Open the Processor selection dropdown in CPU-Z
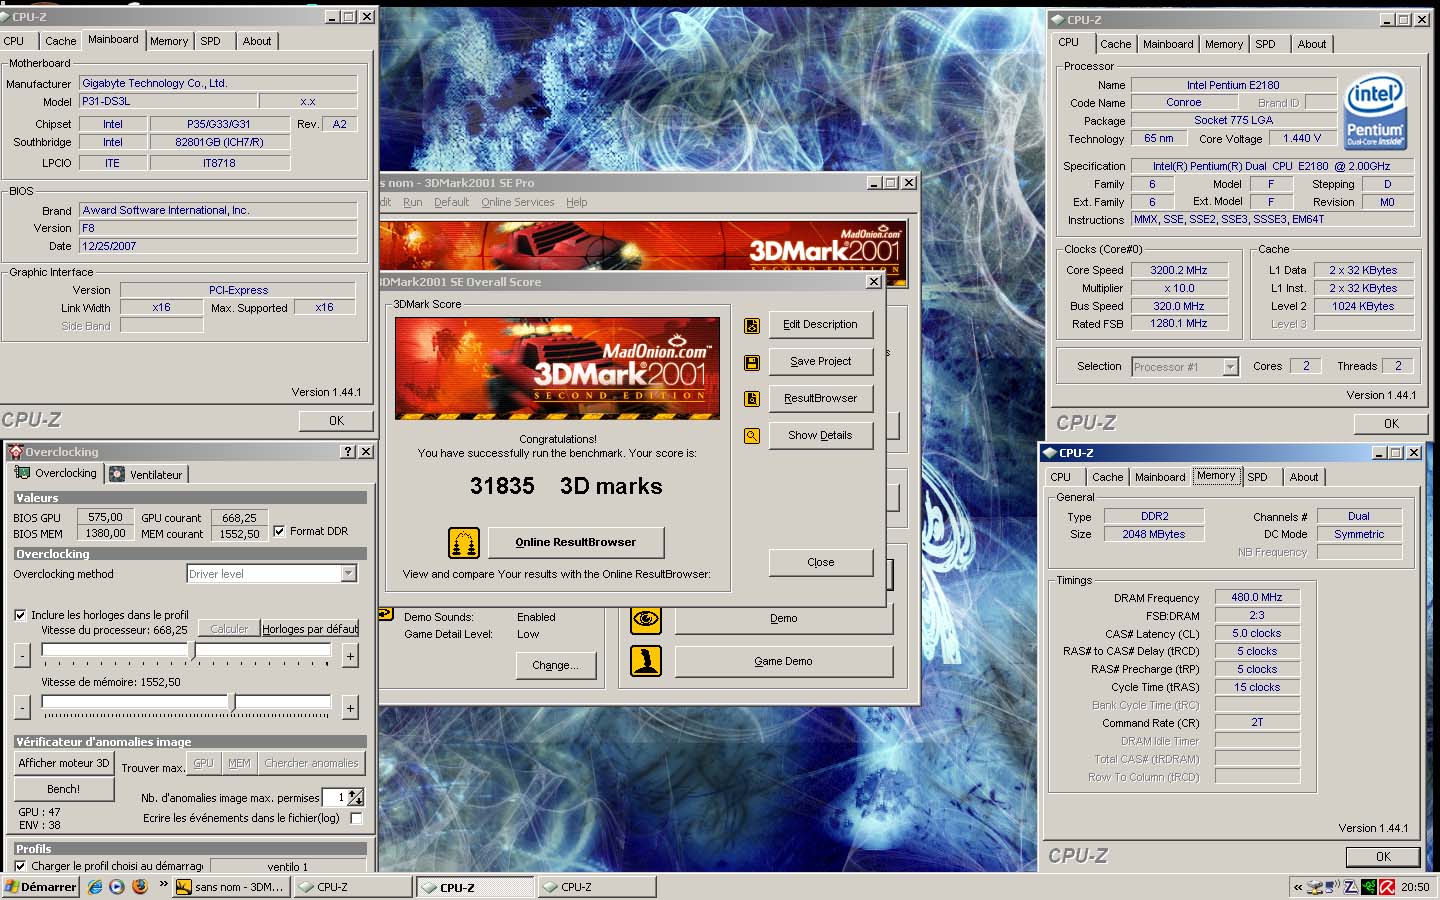 click(1231, 367)
